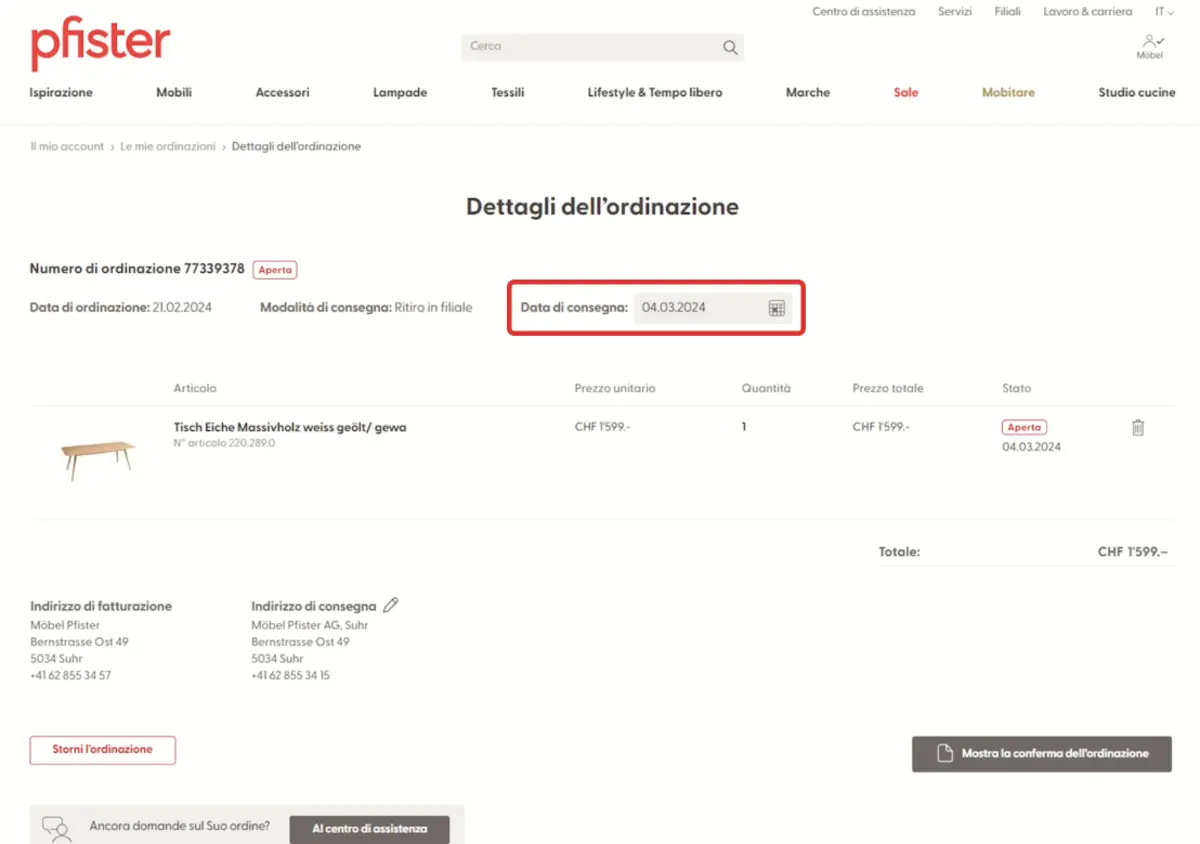Navigate to Le mie ordinazioni breadcrumb
Viewport: 1200px width, 844px height.
pos(168,146)
